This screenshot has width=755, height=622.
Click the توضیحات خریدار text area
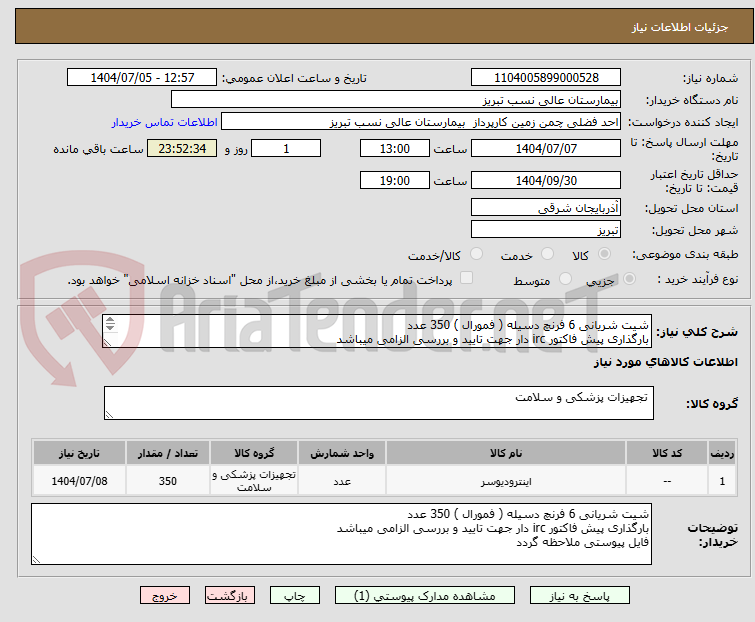(341, 534)
